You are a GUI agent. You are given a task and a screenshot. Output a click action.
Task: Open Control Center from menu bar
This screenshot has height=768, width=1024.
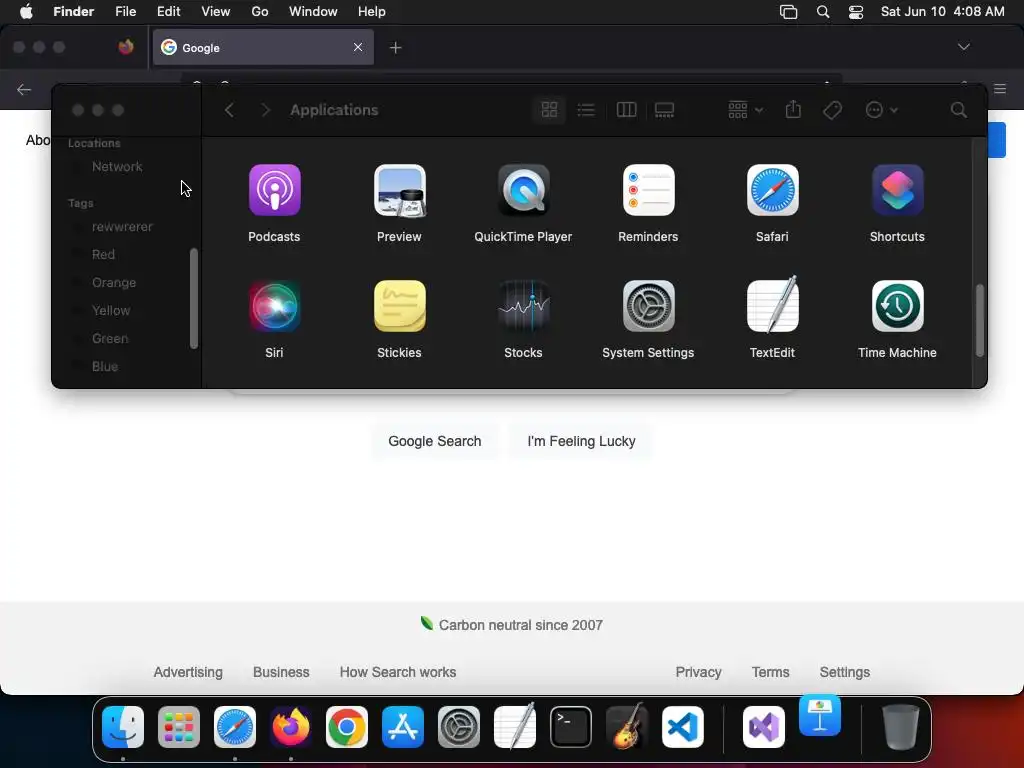tap(856, 12)
